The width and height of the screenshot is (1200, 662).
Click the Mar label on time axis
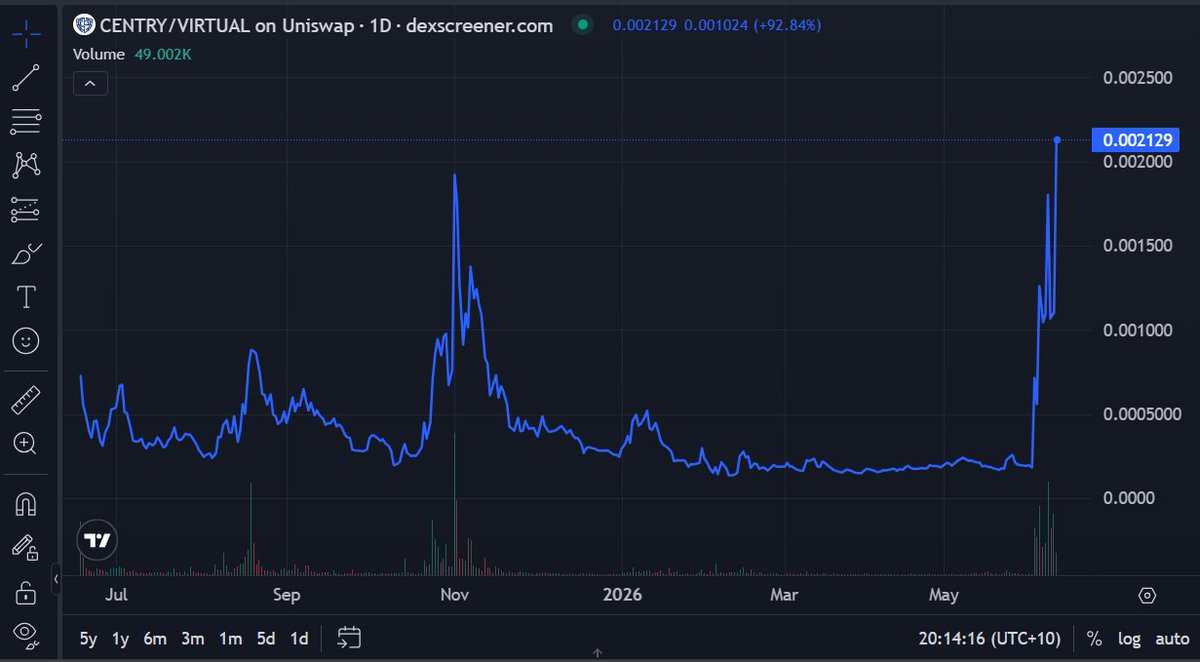click(783, 595)
